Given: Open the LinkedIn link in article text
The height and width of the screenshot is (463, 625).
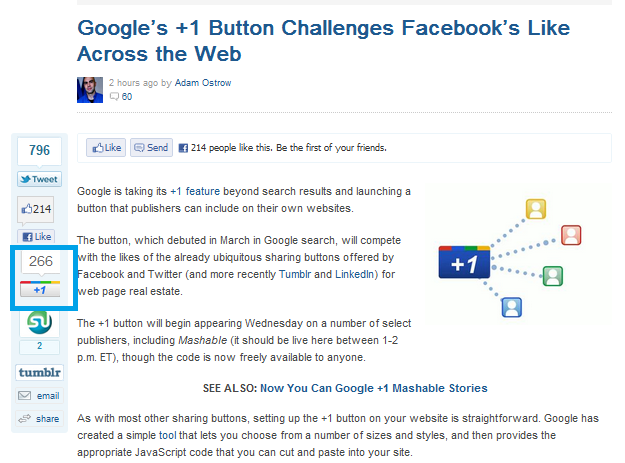Looking at the screenshot, I should pyautogui.click(x=356, y=274).
